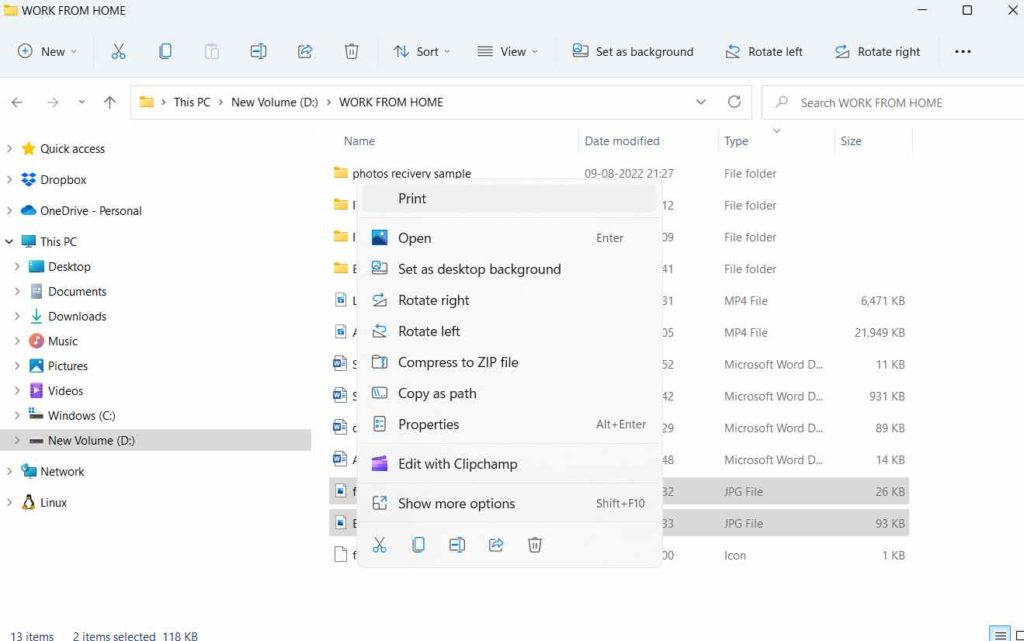Sort by the Date modified column header
This screenshot has height=641, width=1024.
click(622, 141)
